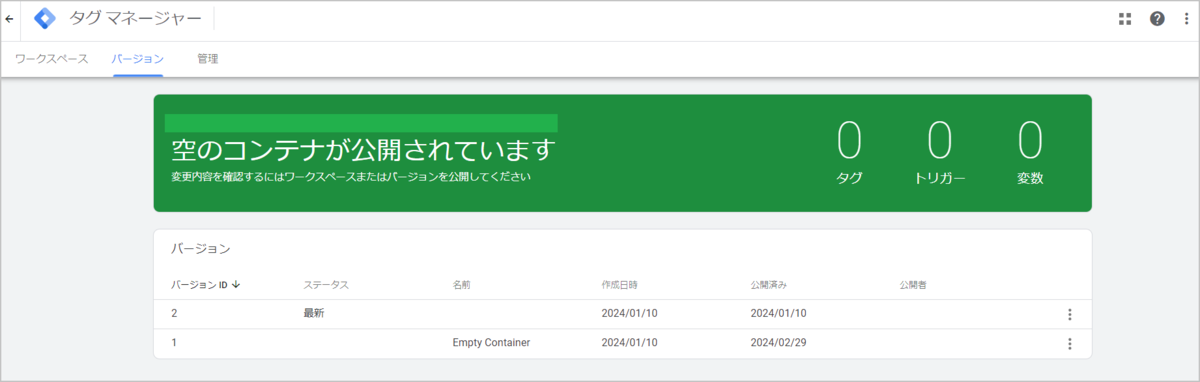Click the 空のコンテナが公開されています heading

click(362, 150)
